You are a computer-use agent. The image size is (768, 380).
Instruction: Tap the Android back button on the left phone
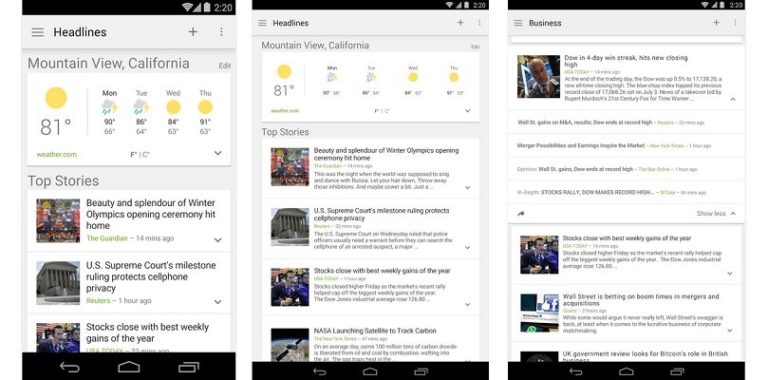70,367
